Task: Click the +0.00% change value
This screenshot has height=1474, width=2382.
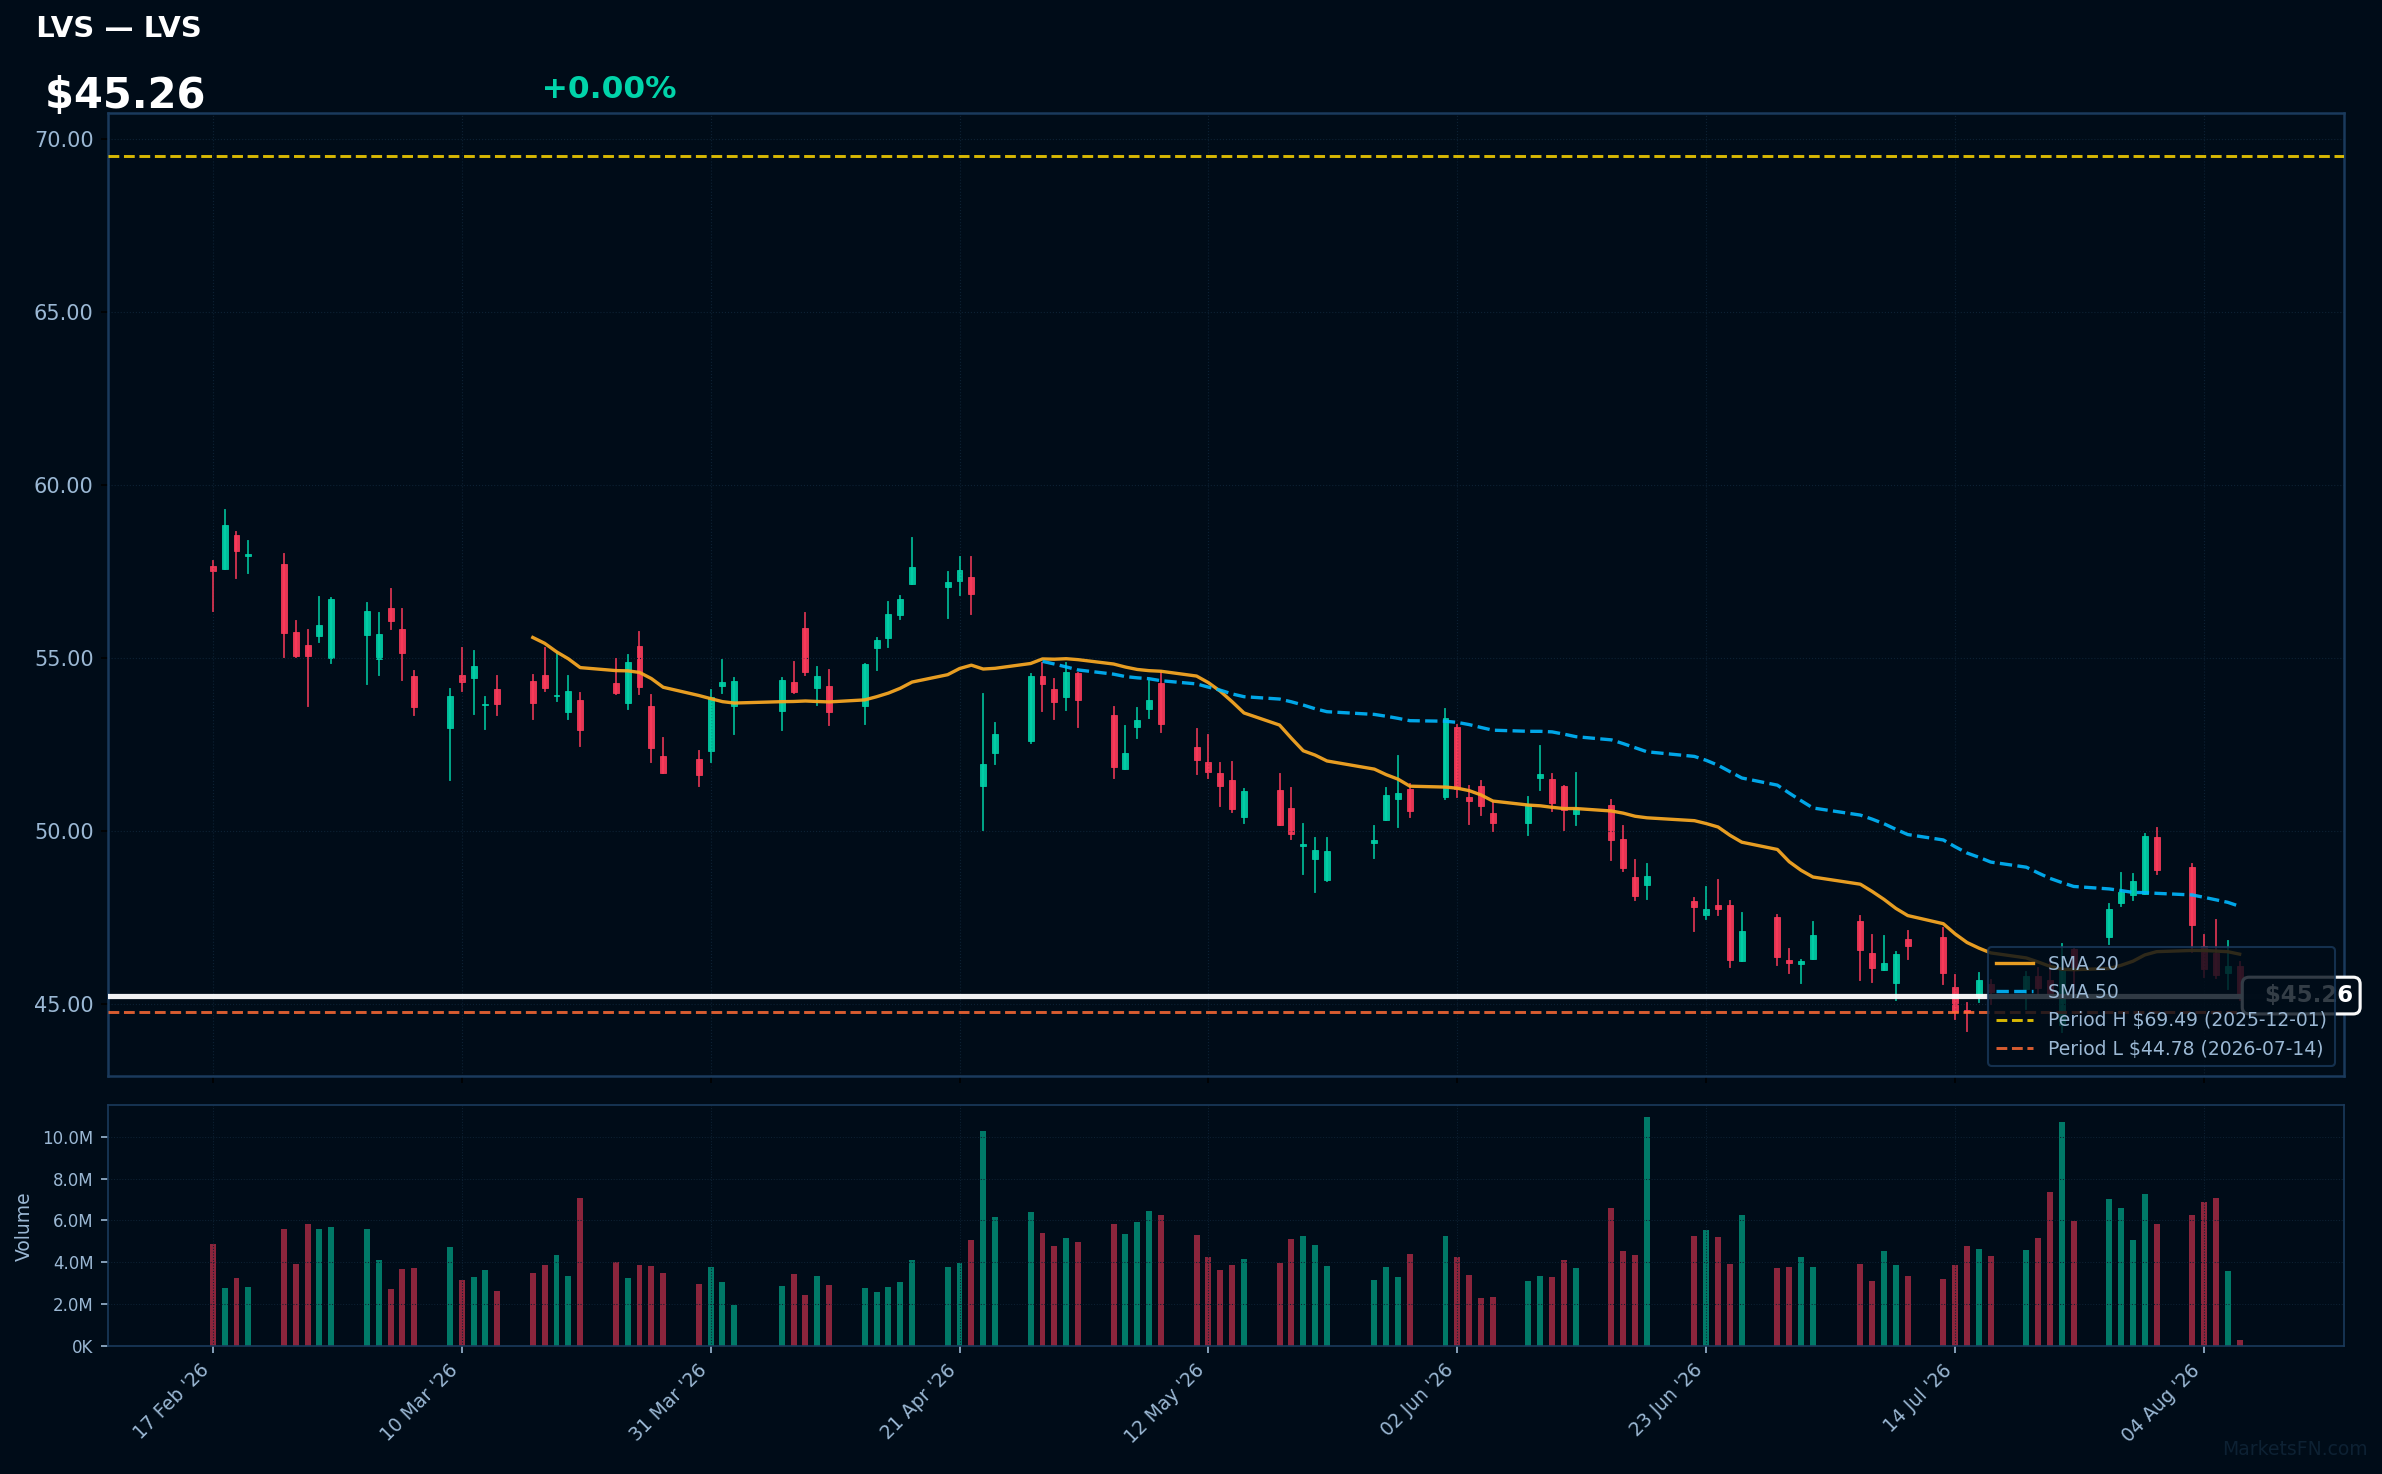Action: (609, 88)
